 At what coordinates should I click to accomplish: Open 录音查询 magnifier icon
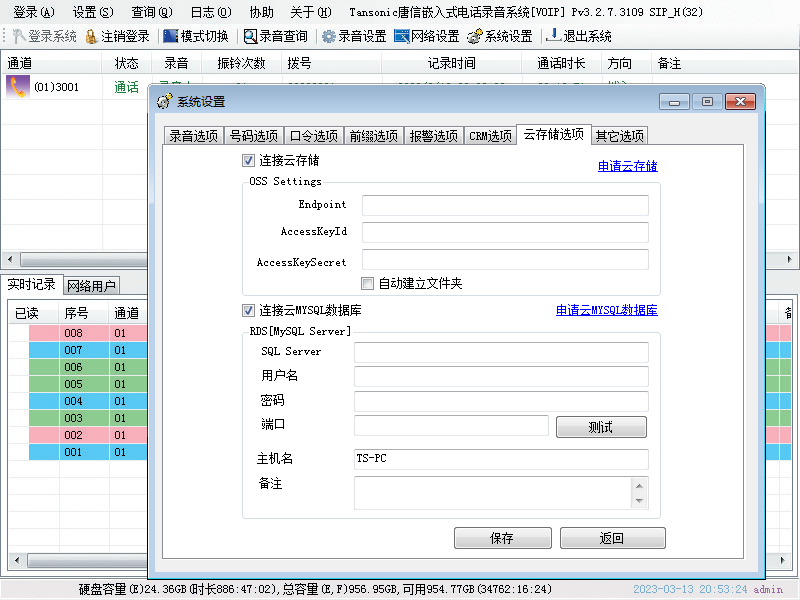[250, 36]
